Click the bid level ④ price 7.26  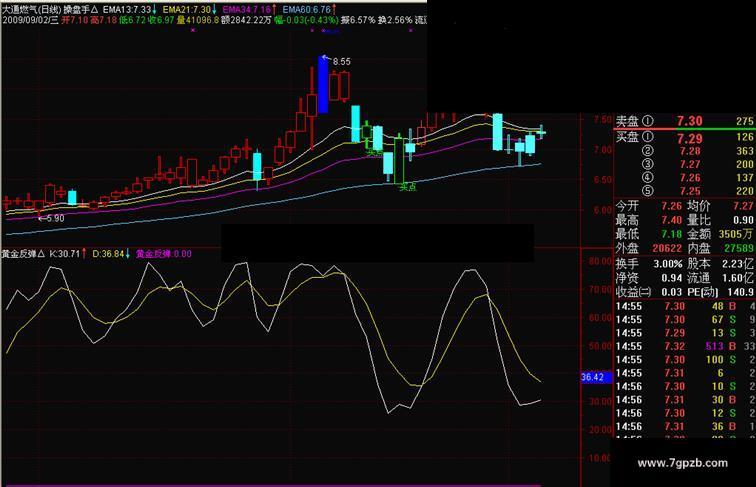[x=690, y=178]
